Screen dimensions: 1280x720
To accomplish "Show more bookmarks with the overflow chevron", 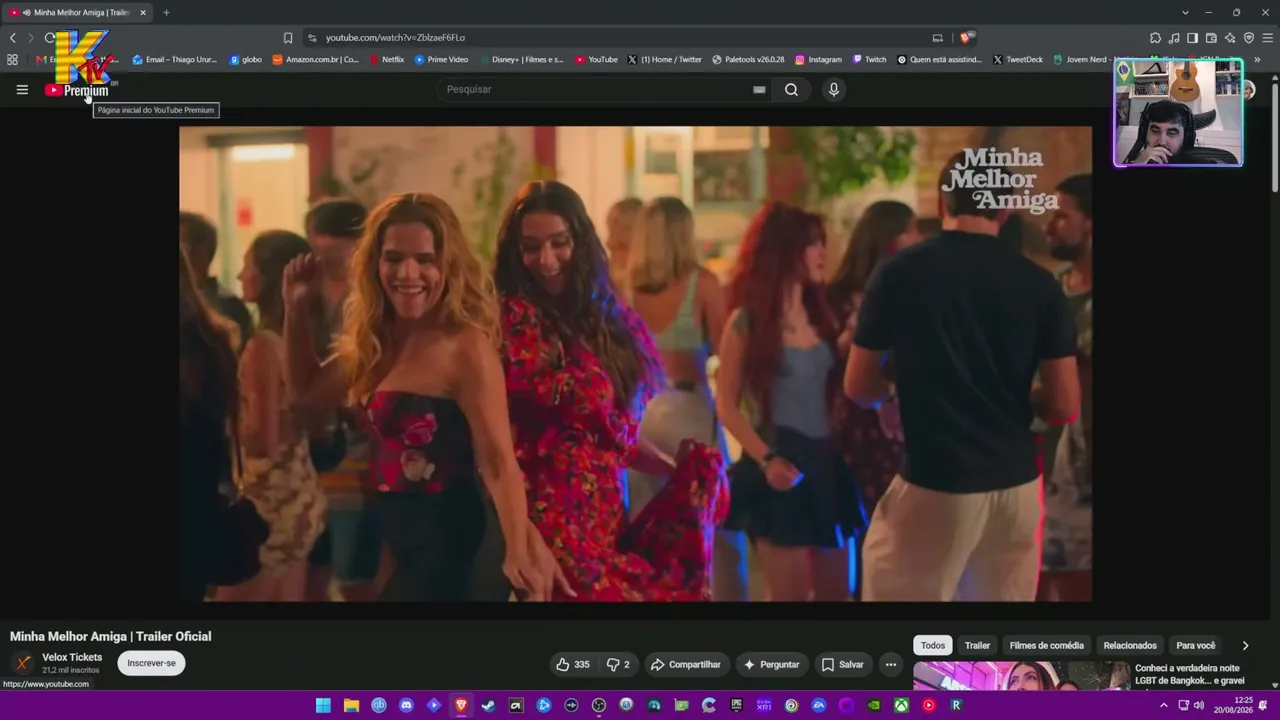I will click(1257, 60).
